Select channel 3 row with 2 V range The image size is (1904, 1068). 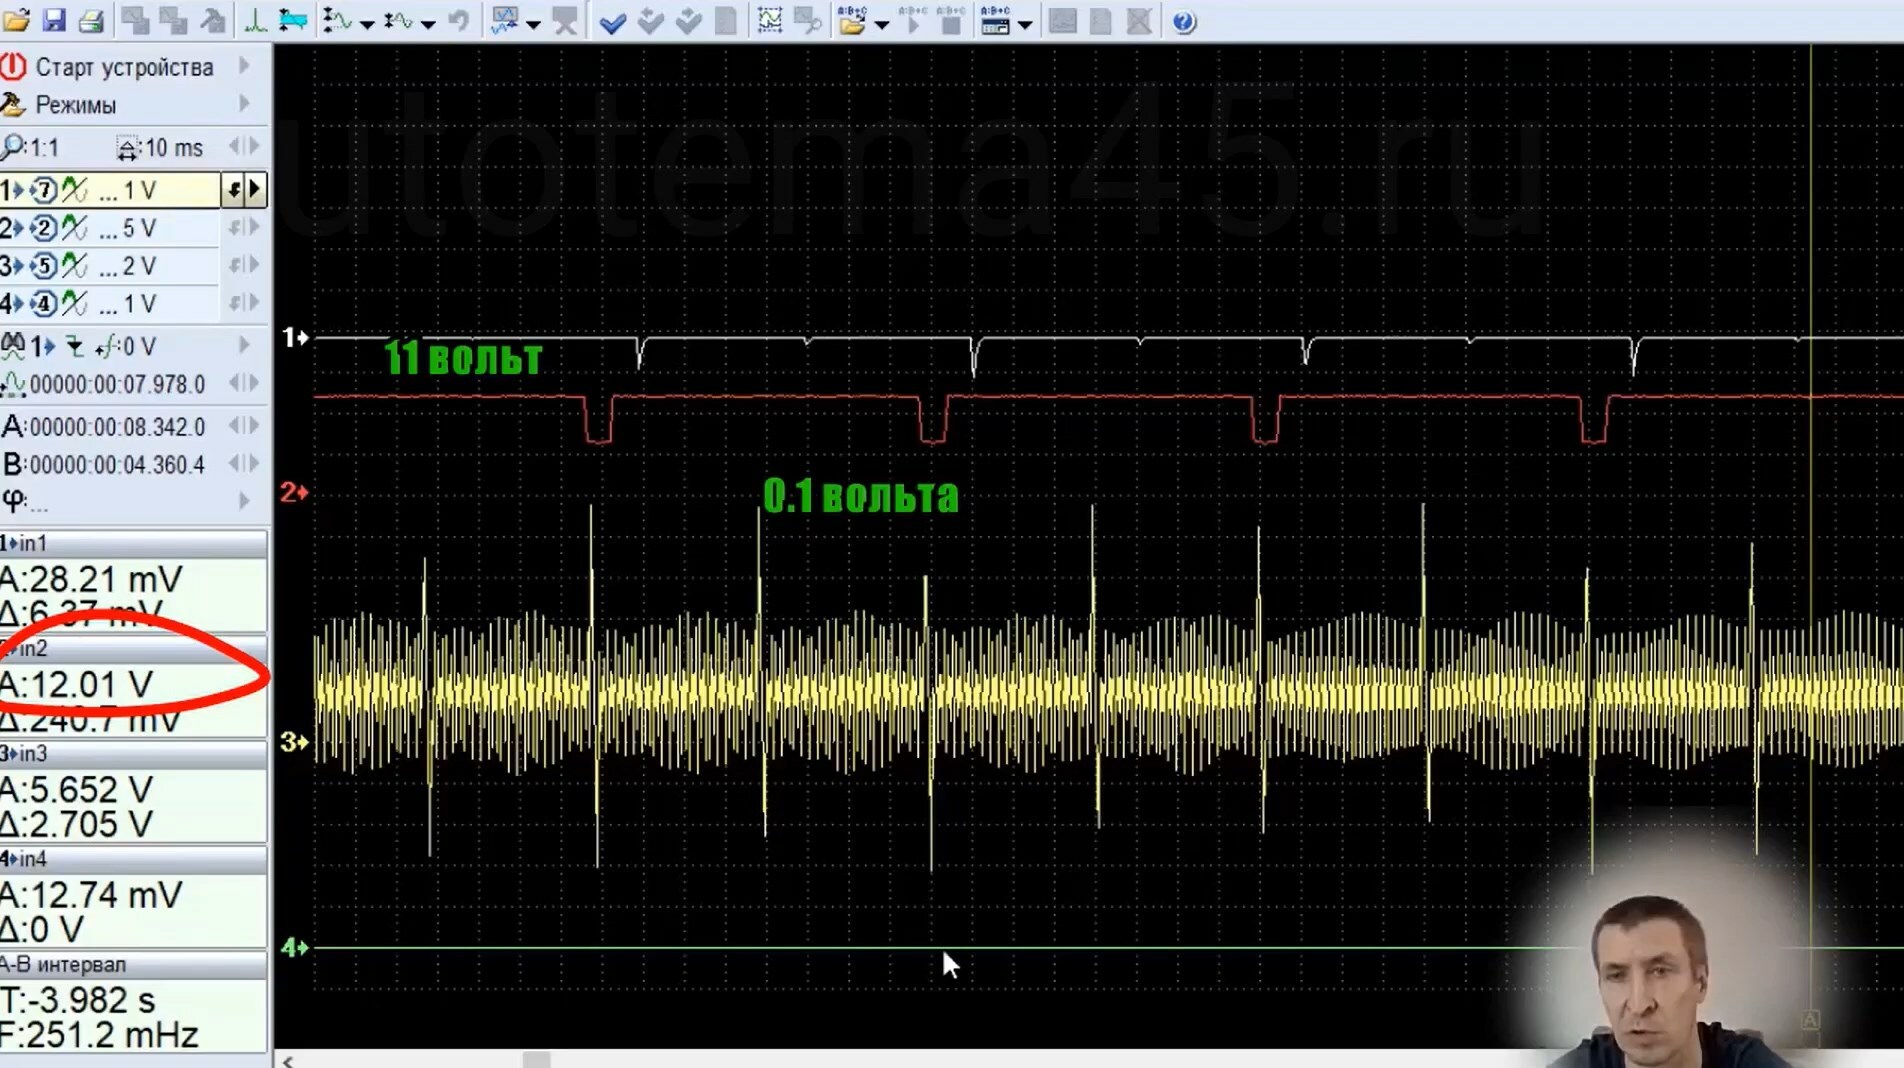[x=110, y=266]
